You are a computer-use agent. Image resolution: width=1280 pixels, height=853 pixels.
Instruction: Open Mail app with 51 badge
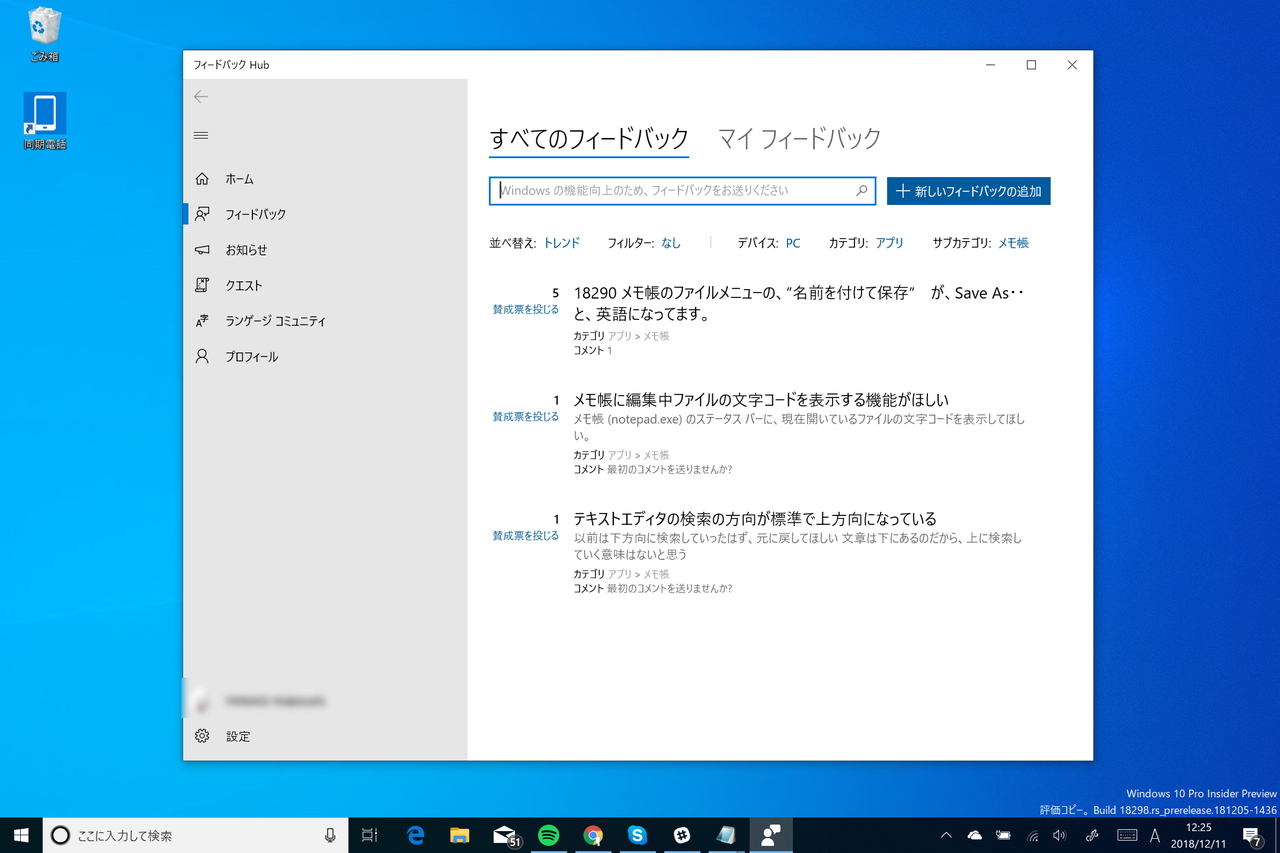point(505,835)
